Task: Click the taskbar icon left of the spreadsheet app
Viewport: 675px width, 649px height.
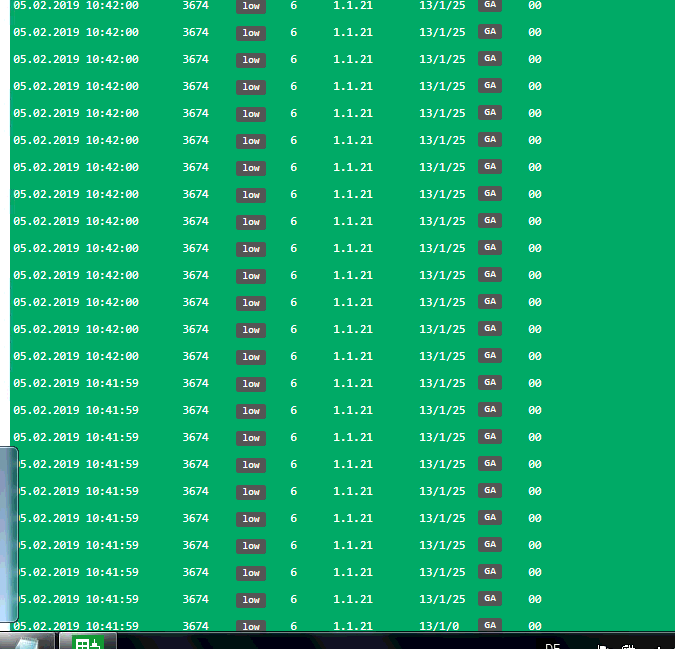Action: pos(27,642)
